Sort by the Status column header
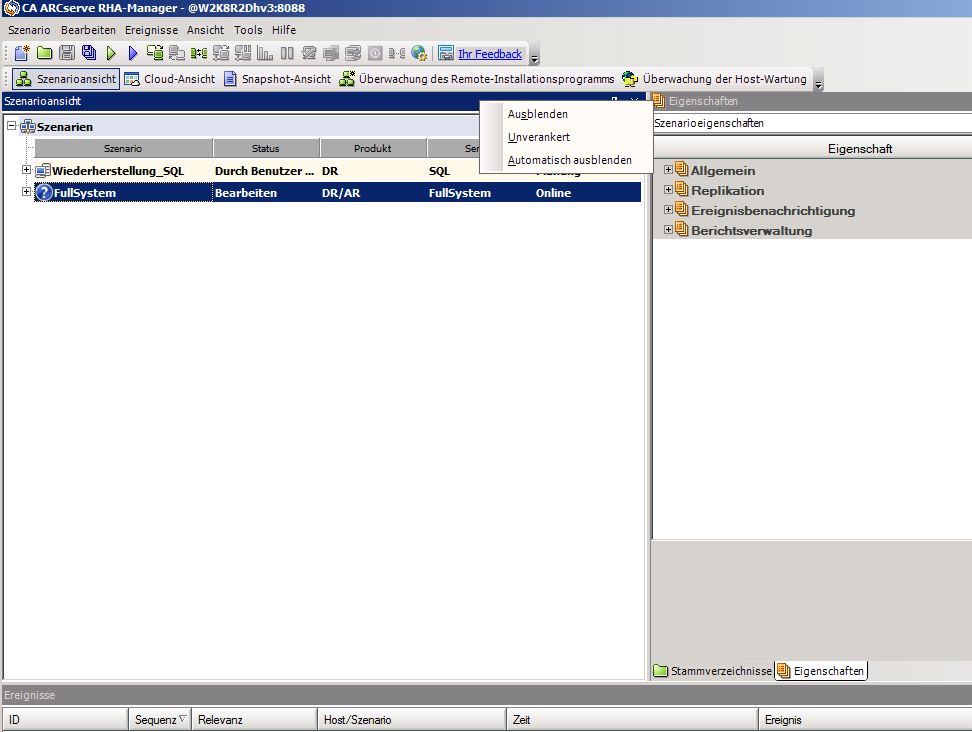 [266, 148]
